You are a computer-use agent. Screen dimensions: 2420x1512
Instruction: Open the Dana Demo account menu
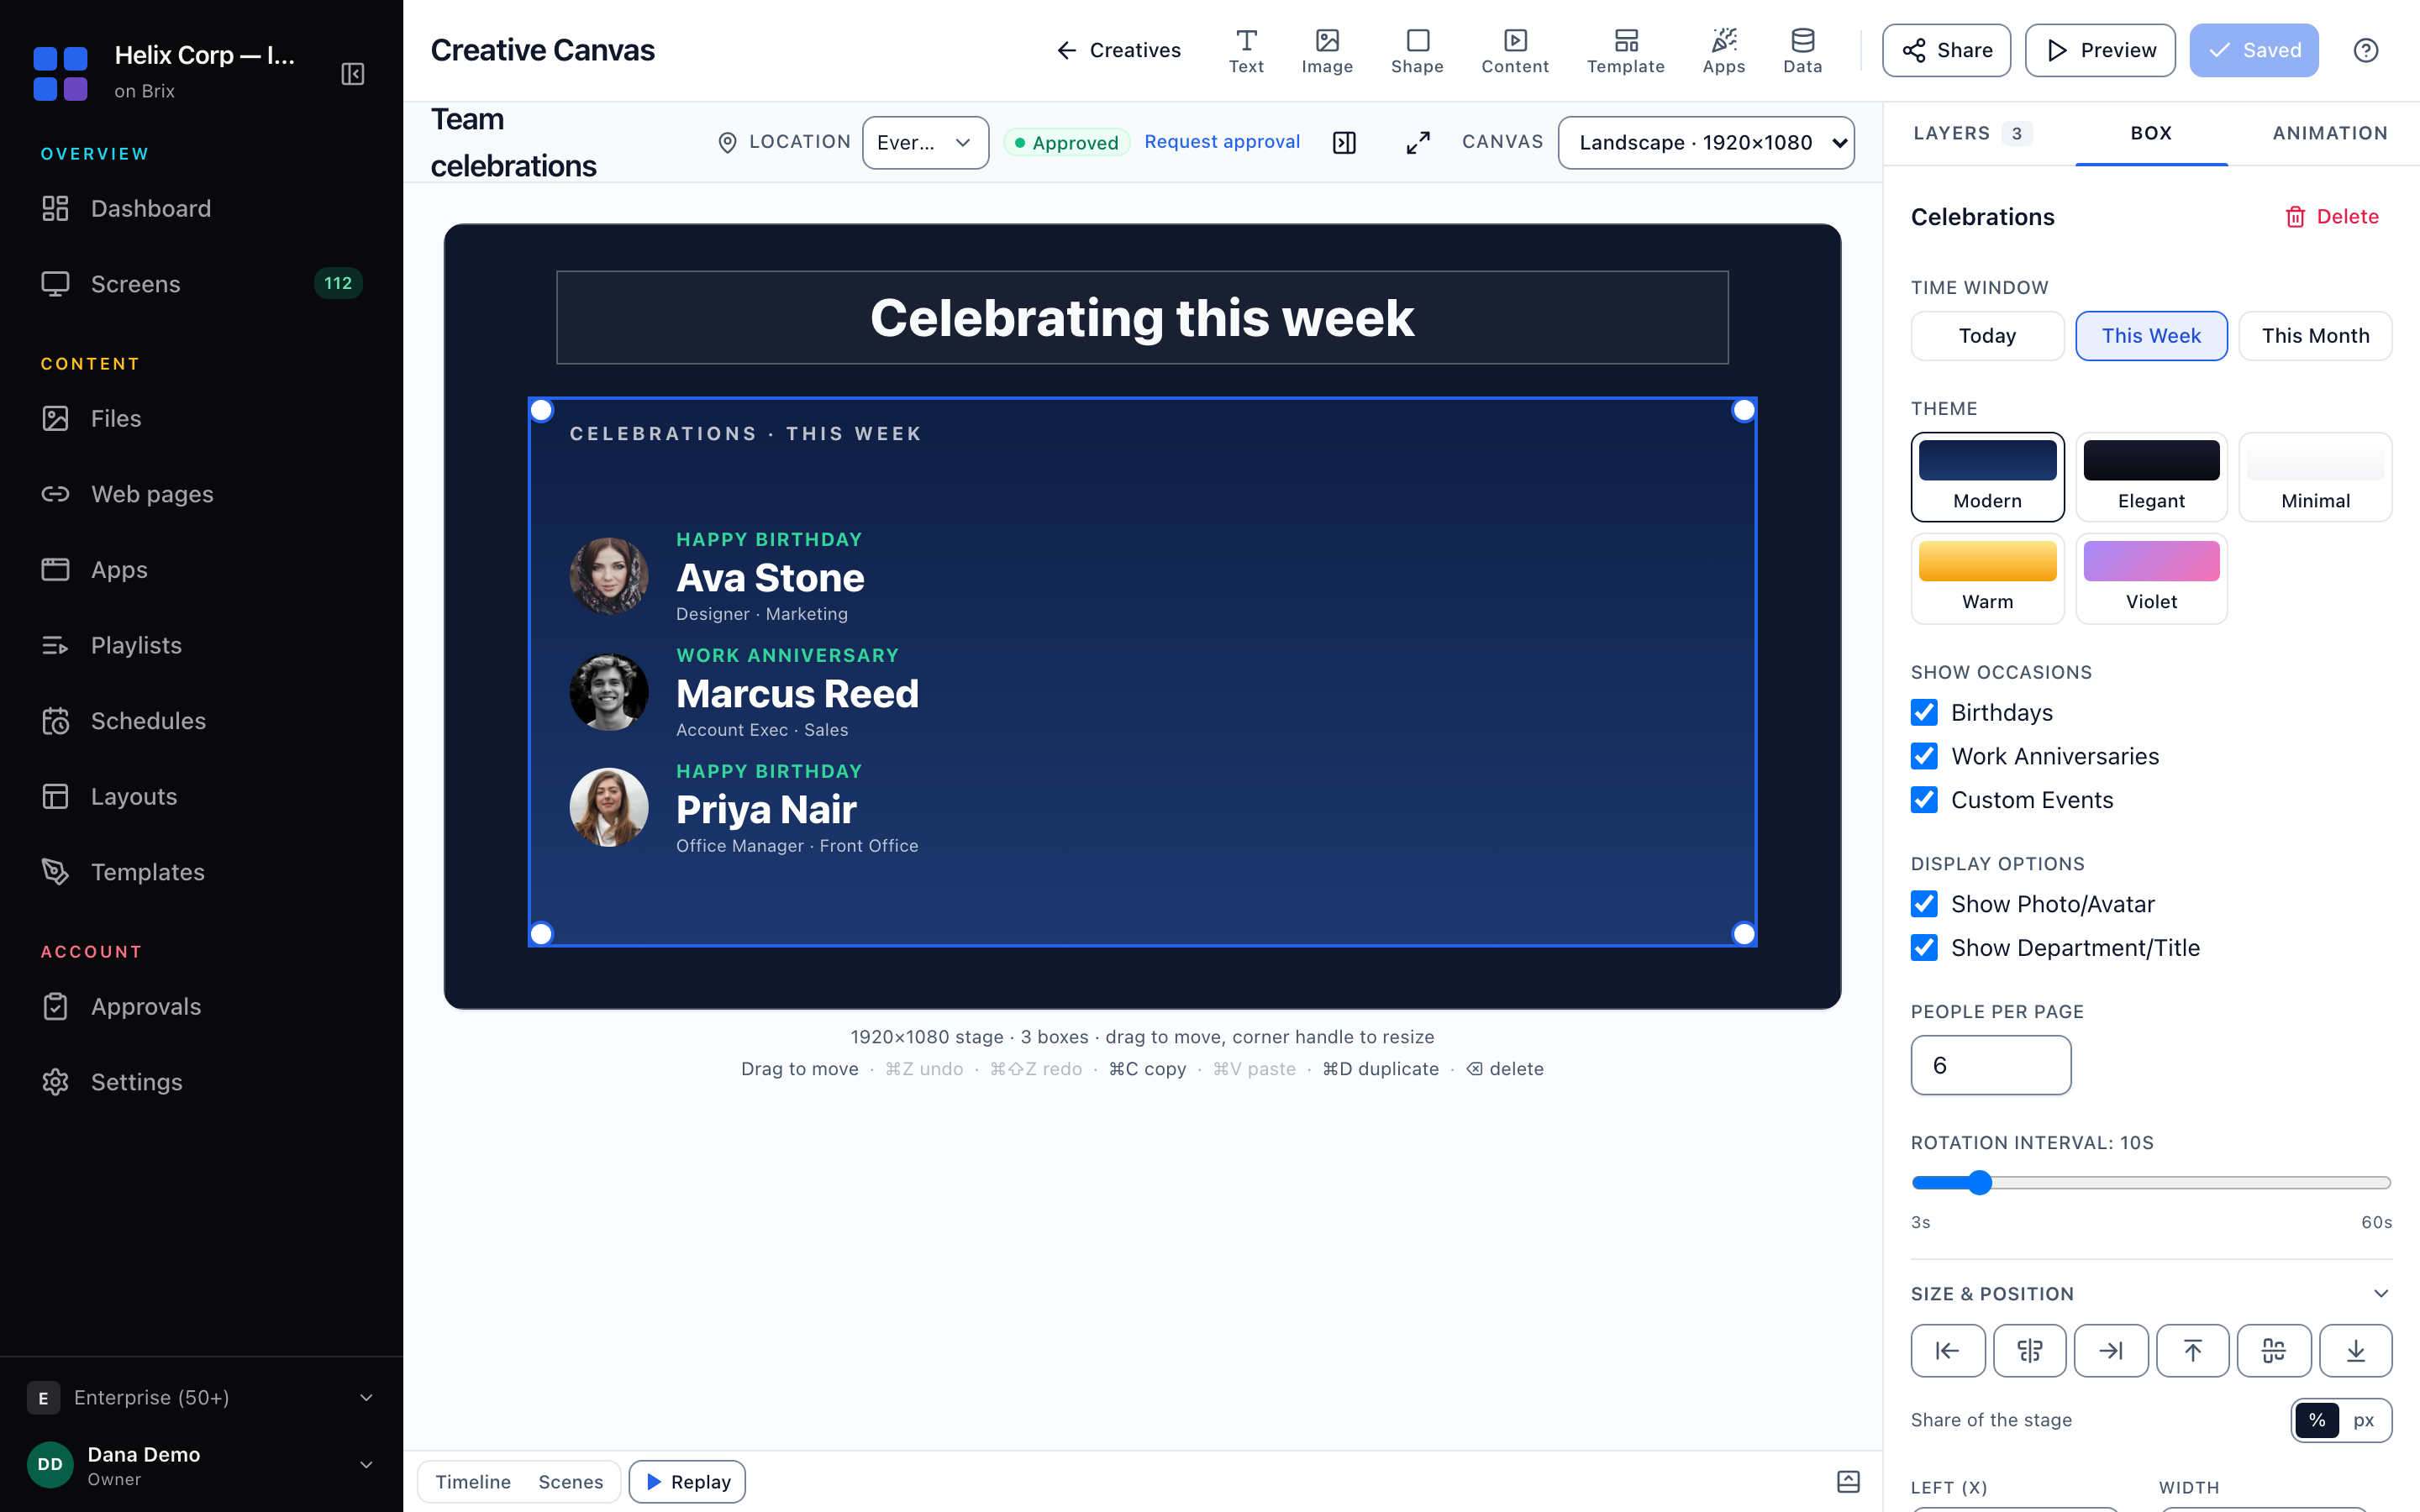200,1465
